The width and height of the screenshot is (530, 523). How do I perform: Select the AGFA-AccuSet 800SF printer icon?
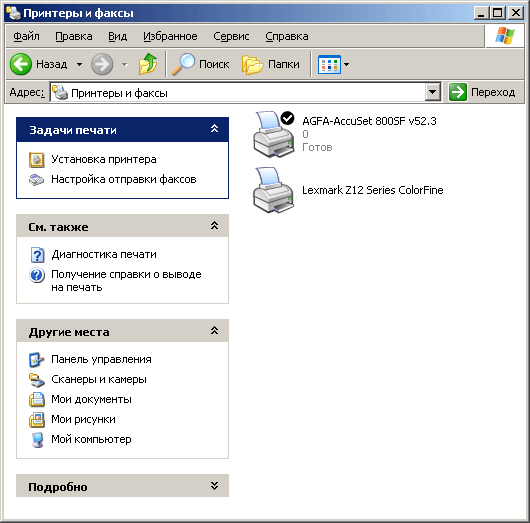tap(273, 134)
